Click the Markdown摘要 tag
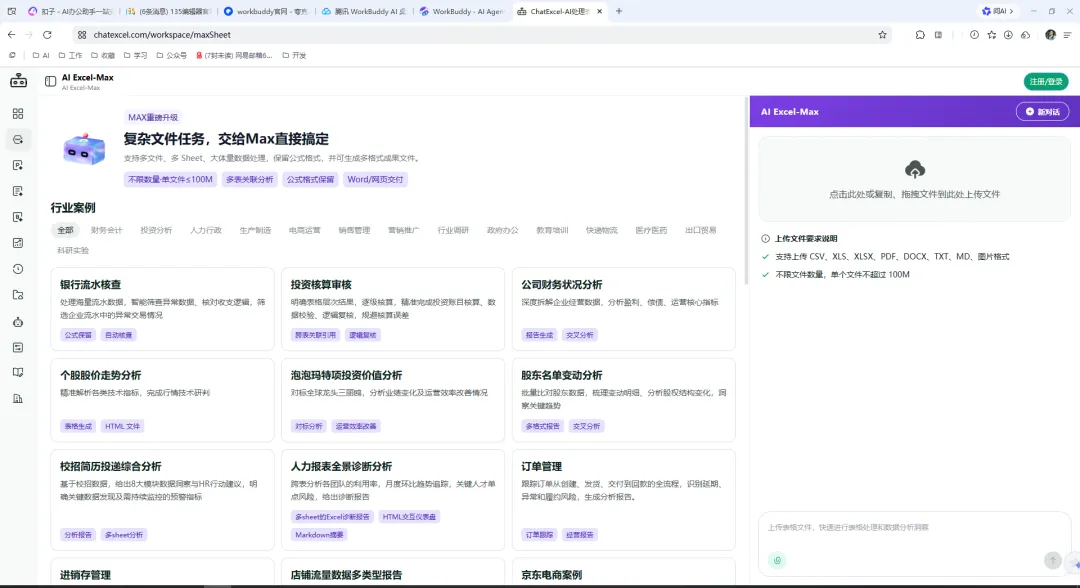1080x588 pixels. 319,535
